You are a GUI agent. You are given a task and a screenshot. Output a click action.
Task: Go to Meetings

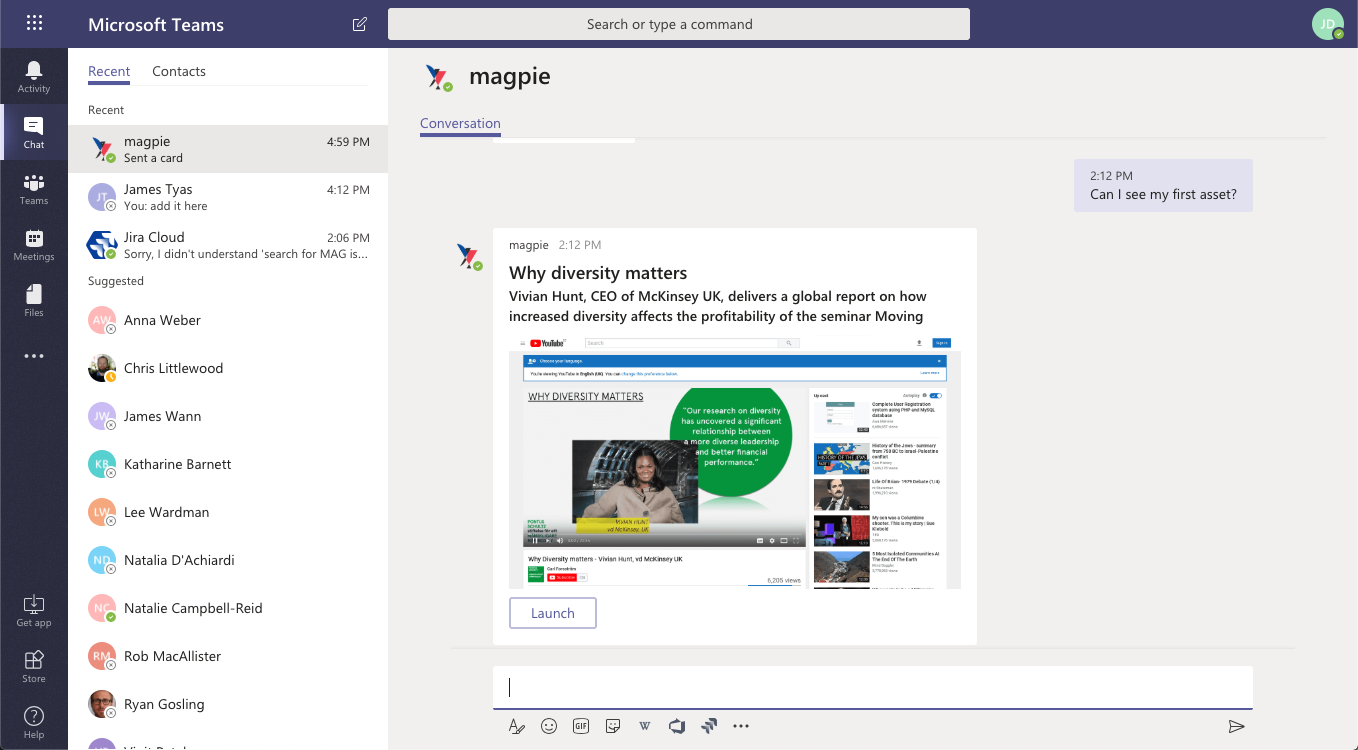34,244
